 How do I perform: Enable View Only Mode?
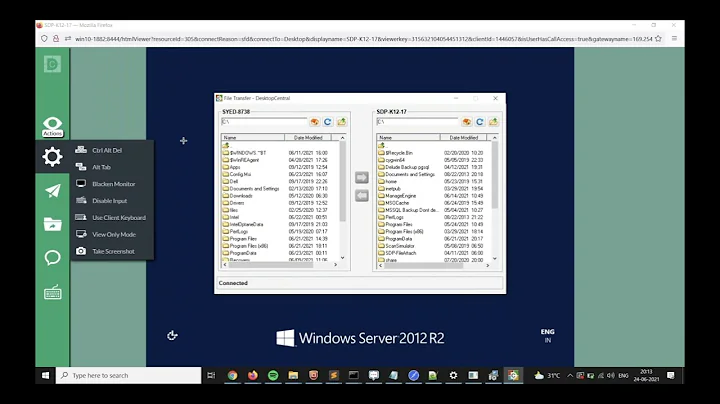click(x=112, y=234)
